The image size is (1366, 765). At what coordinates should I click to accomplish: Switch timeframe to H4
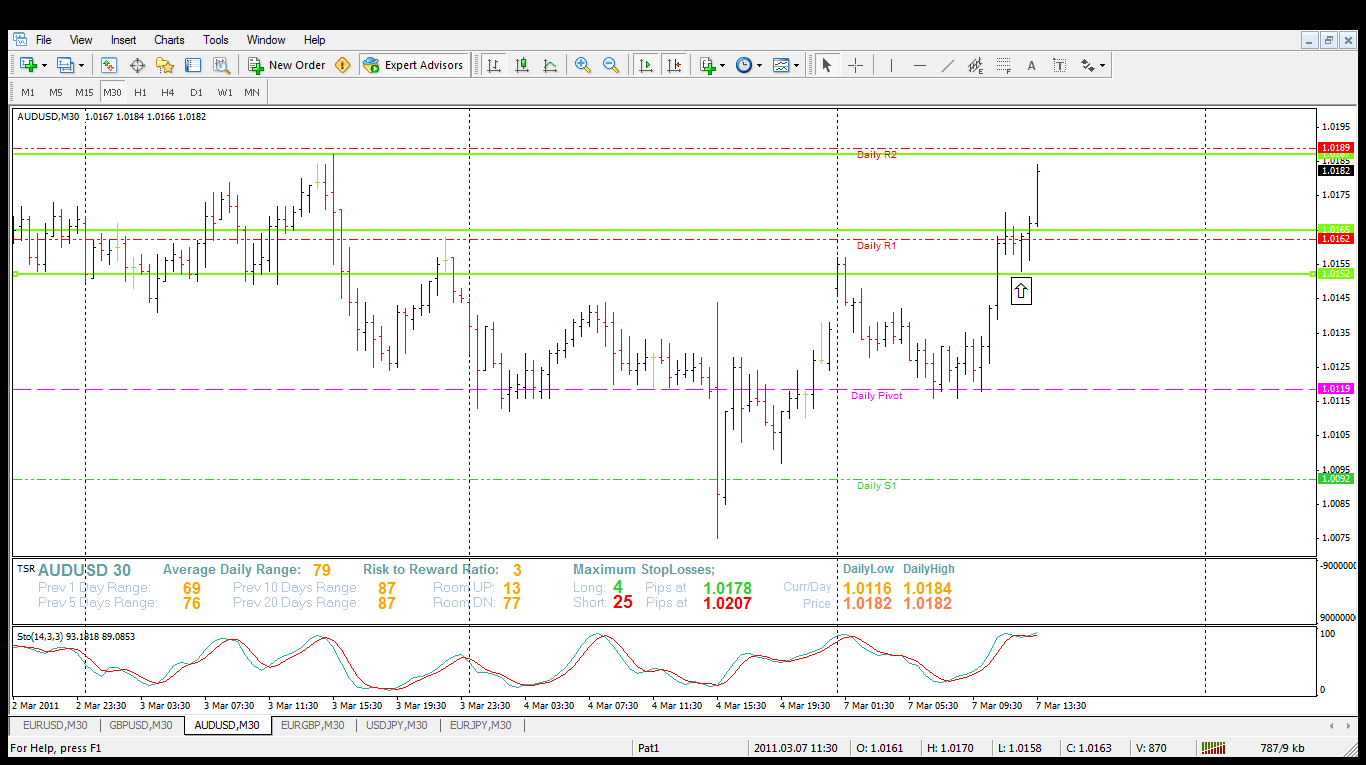click(x=168, y=92)
